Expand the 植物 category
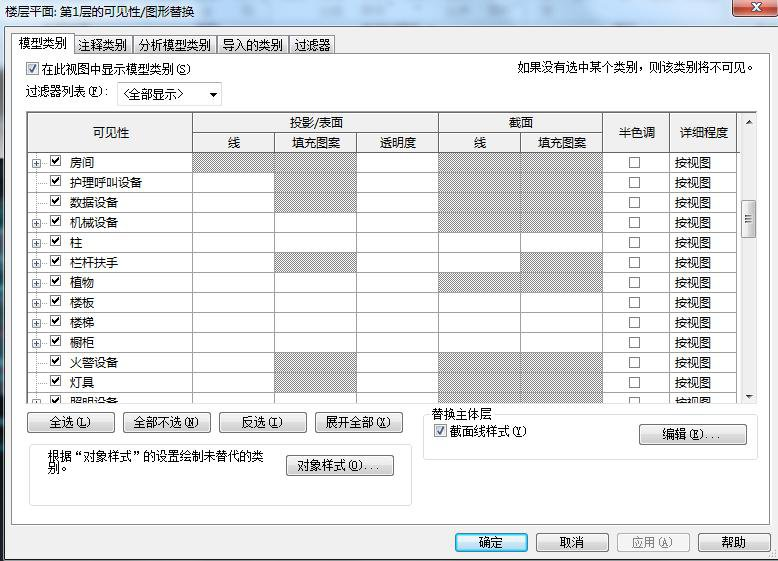Screen dimensions: 778x561 [36, 283]
